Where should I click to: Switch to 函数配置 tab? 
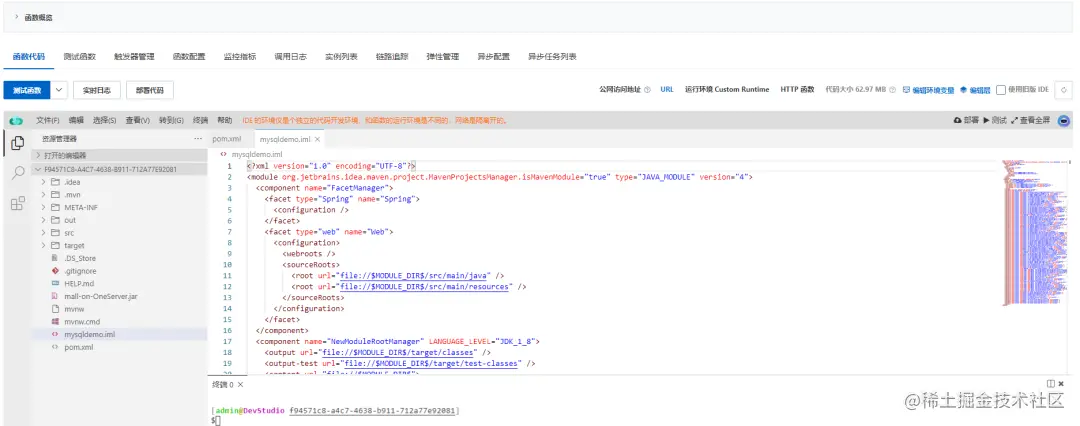click(x=189, y=57)
